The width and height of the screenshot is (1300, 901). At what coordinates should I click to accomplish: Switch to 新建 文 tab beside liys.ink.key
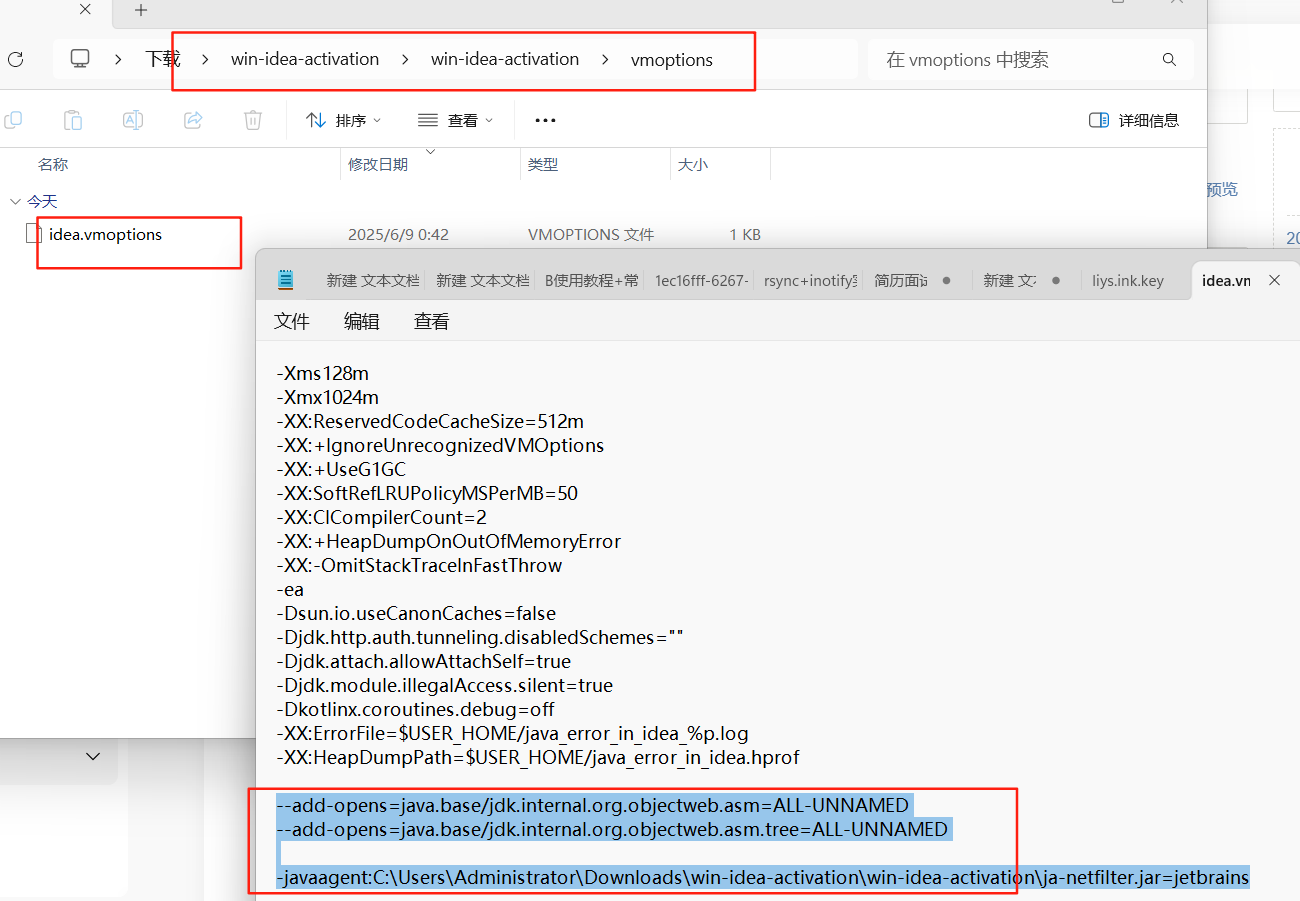[1010, 281]
